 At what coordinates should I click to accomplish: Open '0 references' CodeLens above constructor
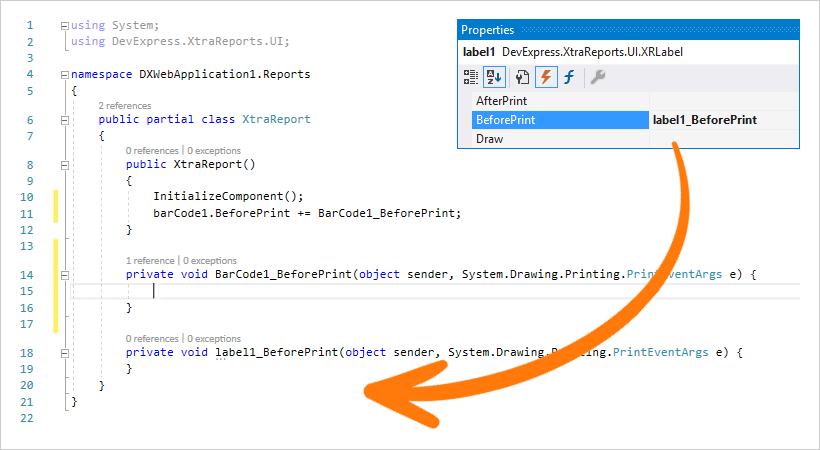click(152, 151)
